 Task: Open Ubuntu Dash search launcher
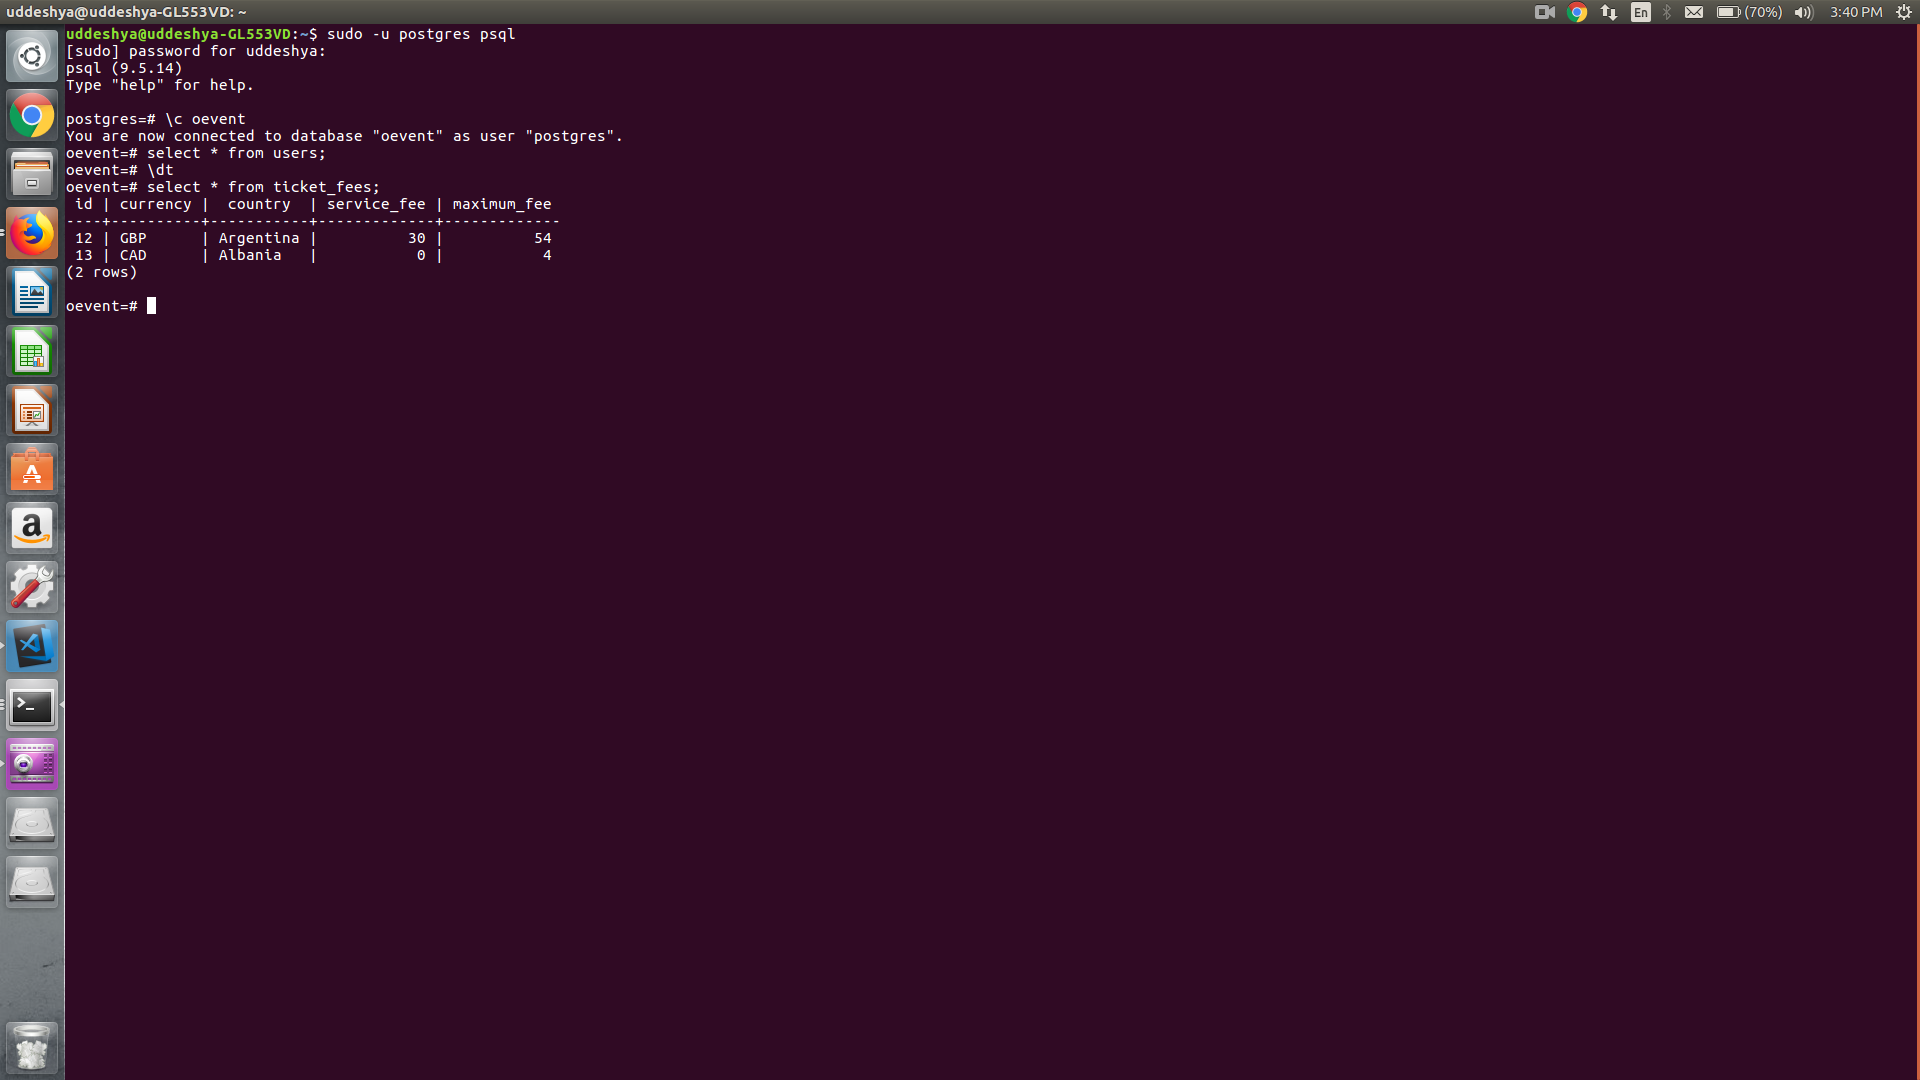point(32,56)
